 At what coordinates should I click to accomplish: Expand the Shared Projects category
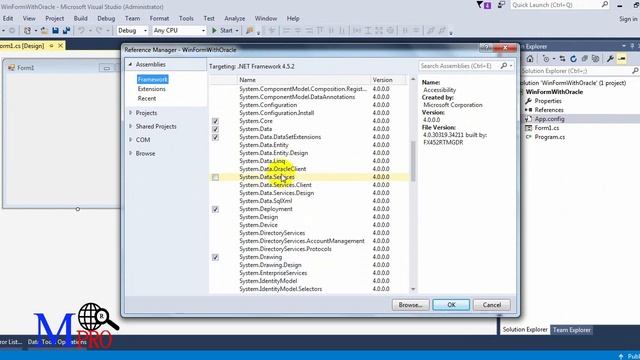pos(131,127)
